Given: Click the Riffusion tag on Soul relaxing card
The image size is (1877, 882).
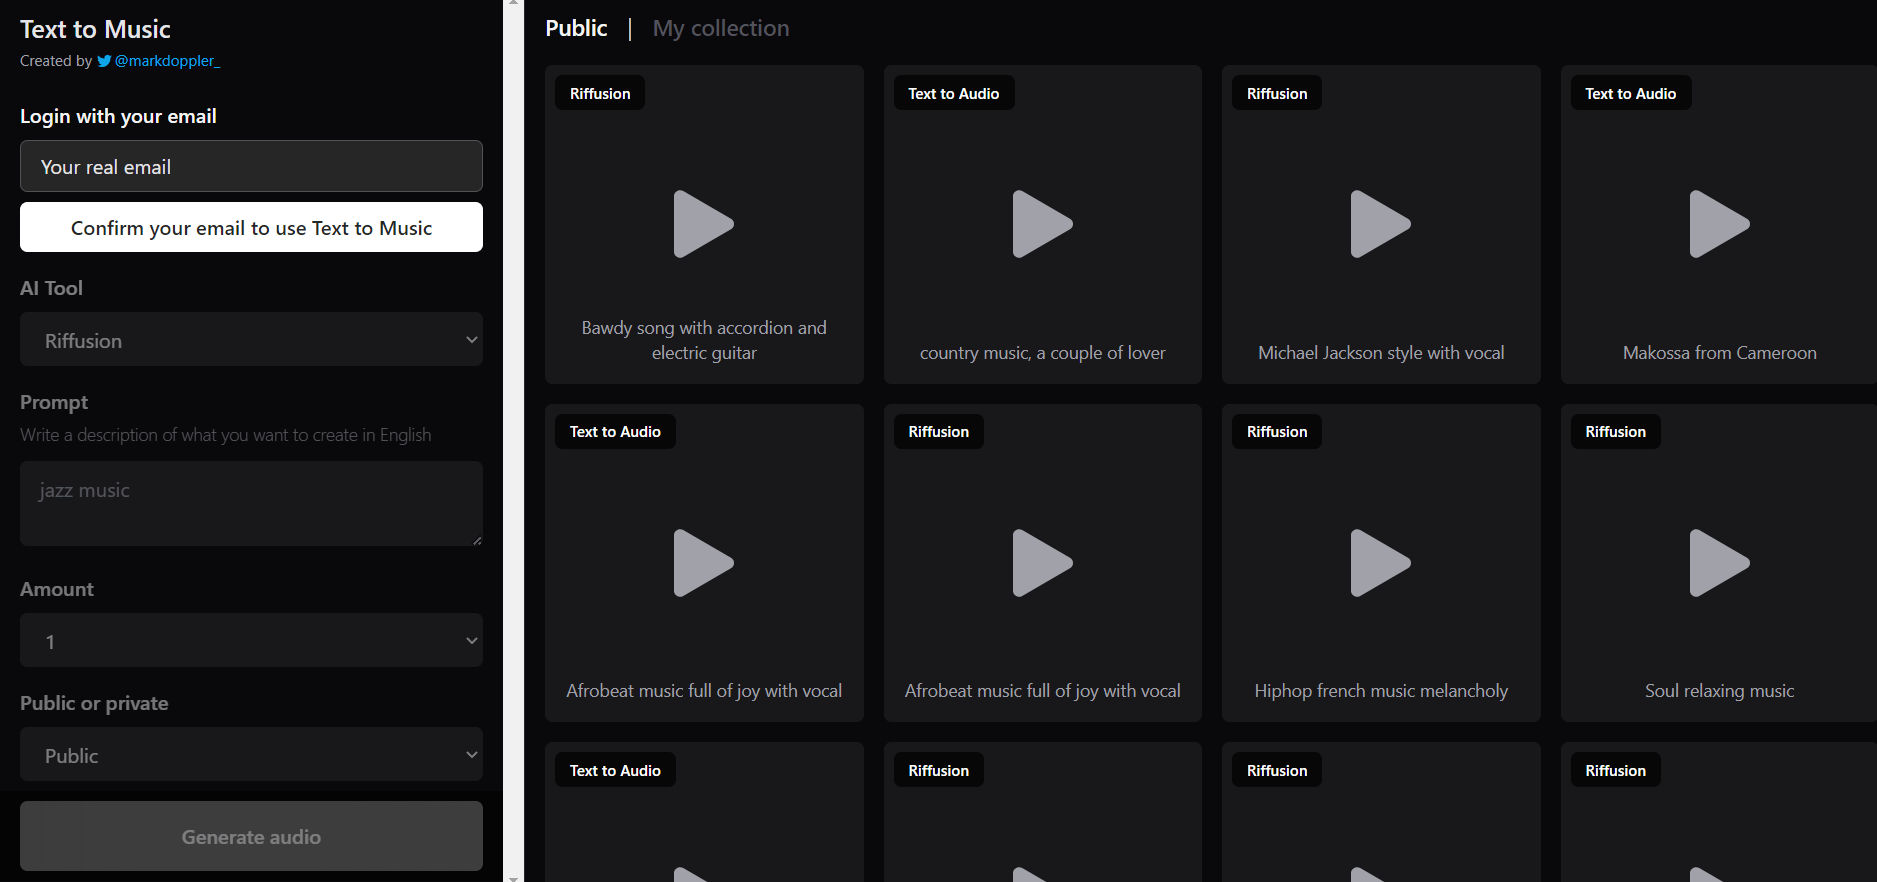Looking at the screenshot, I should (1615, 431).
